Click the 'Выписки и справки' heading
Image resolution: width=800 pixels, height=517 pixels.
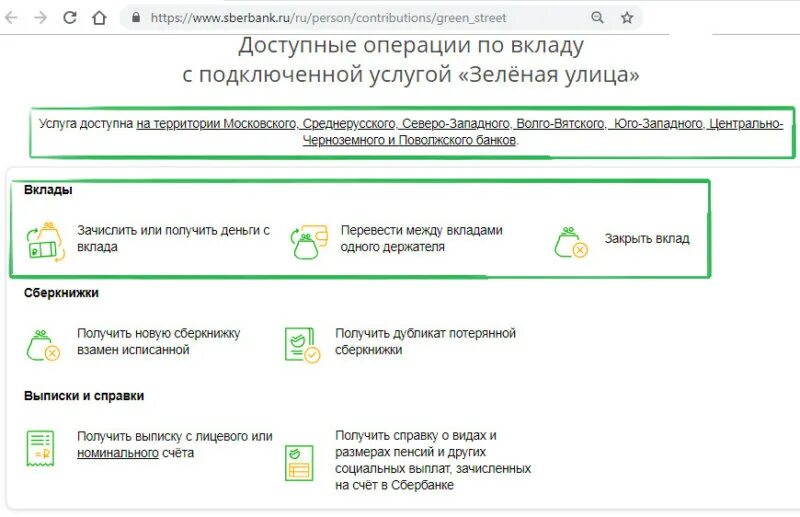tap(84, 396)
